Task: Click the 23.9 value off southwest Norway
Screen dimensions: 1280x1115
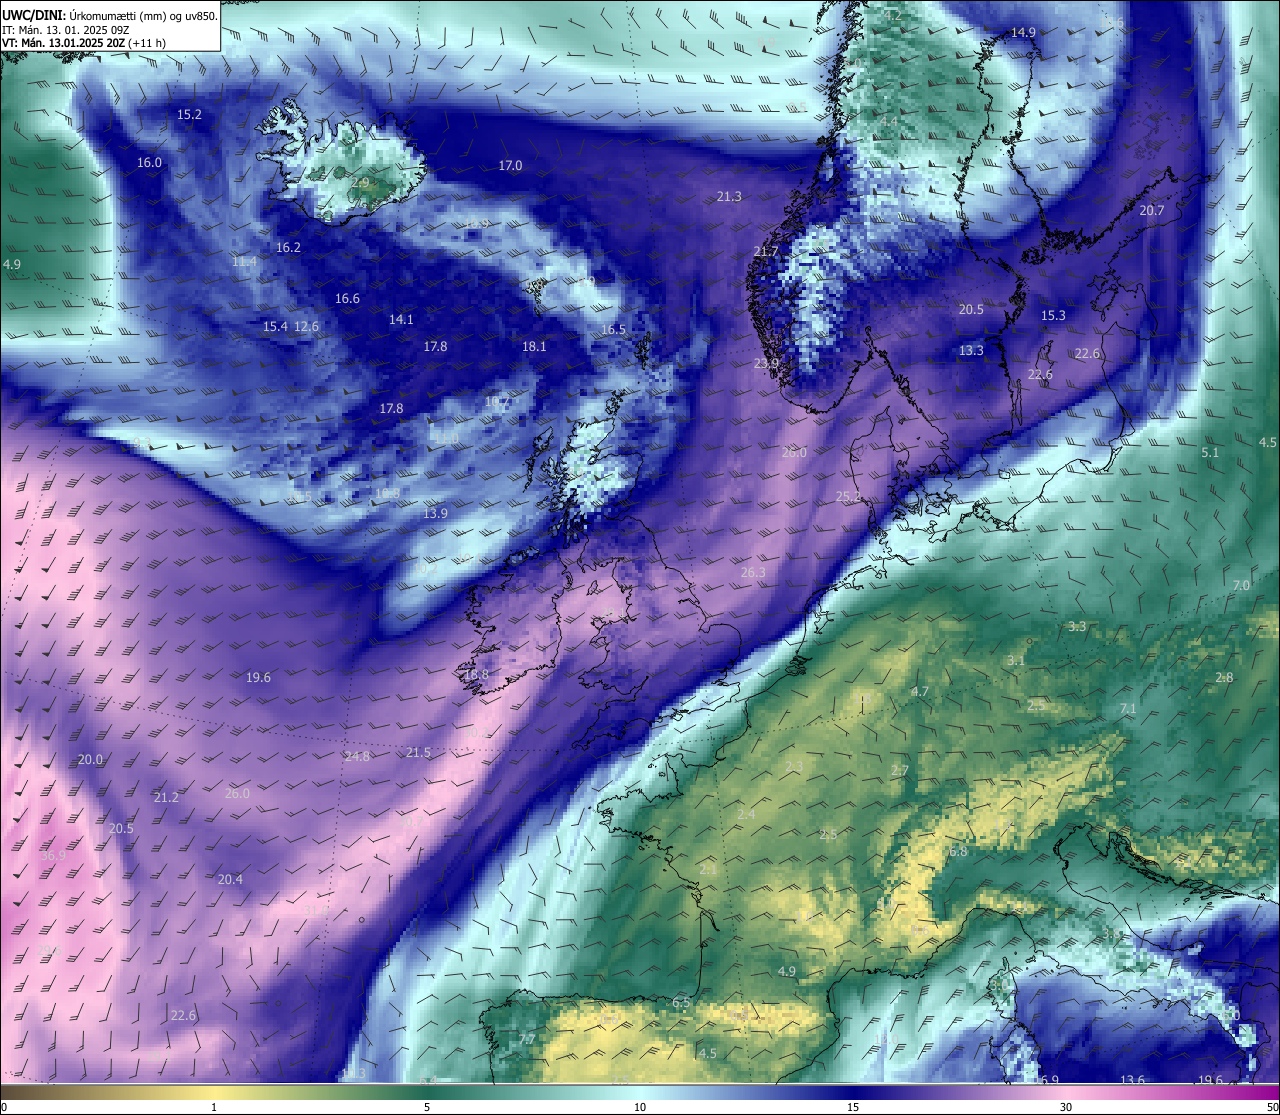Action: click(766, 363)
